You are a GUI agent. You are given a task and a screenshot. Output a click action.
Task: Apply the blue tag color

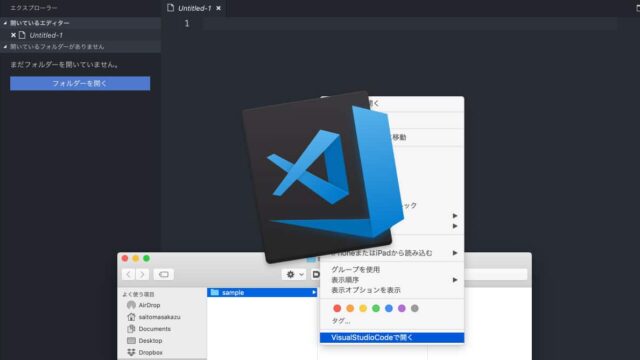389,309
